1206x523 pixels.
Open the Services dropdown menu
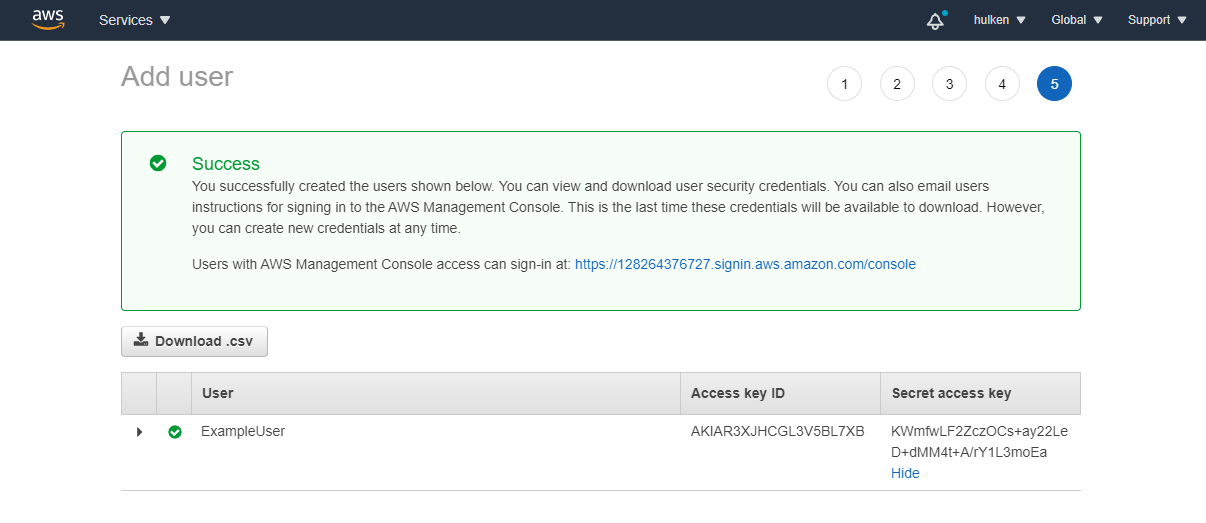click(134, 20)
